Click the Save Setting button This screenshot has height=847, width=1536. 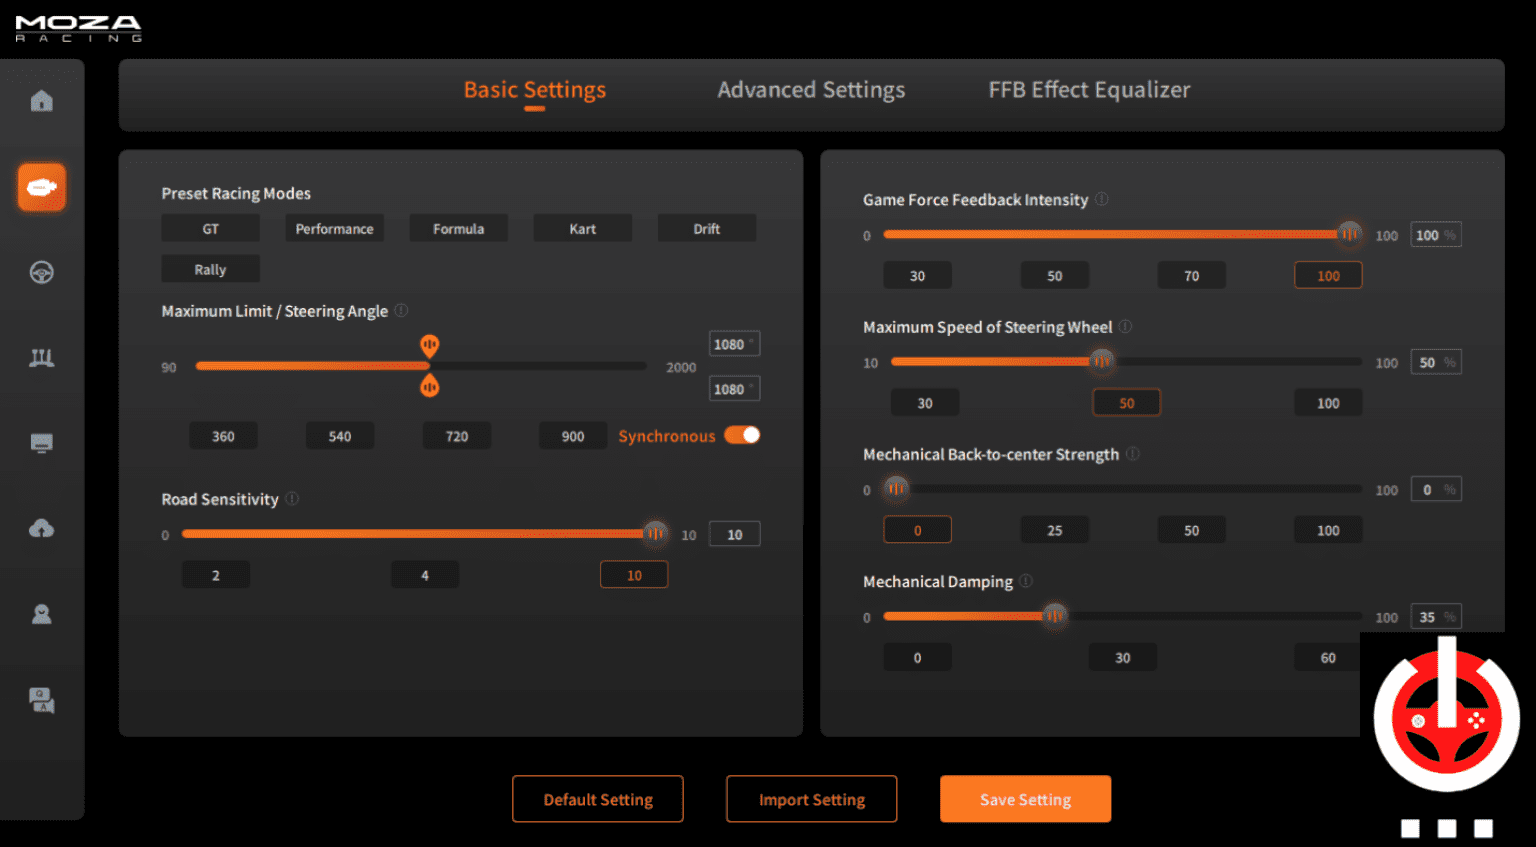tap(1025, 799)
